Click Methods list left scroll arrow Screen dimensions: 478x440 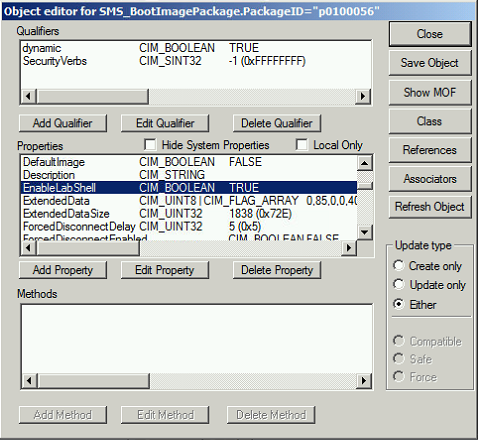(29, 380)
